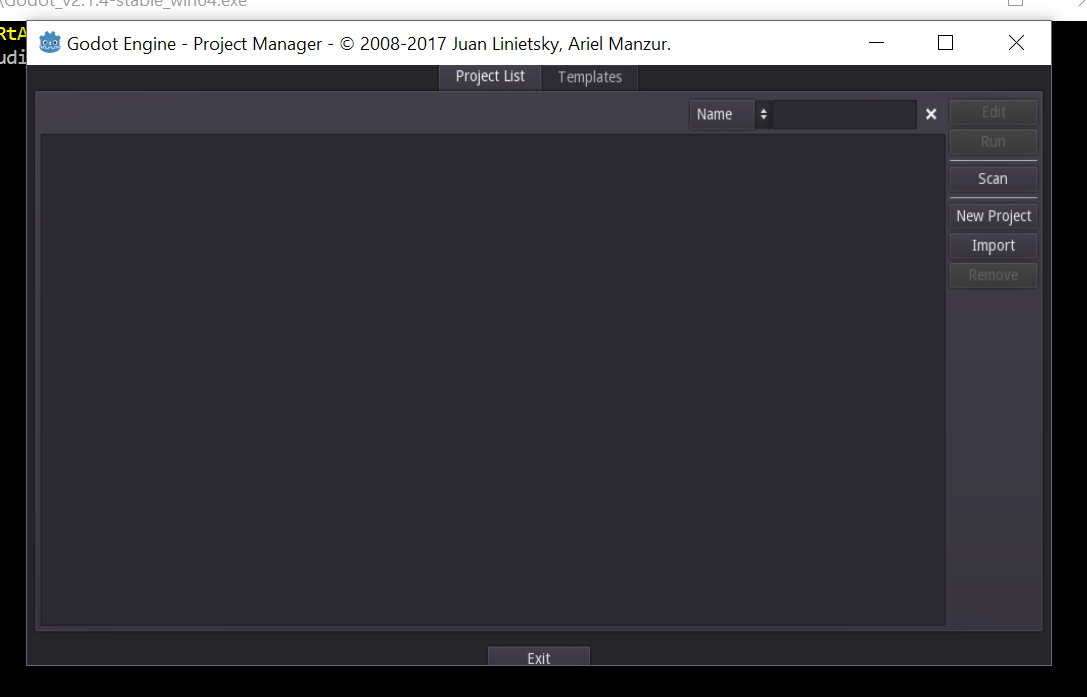Select the Project List tab

[489, 77]
